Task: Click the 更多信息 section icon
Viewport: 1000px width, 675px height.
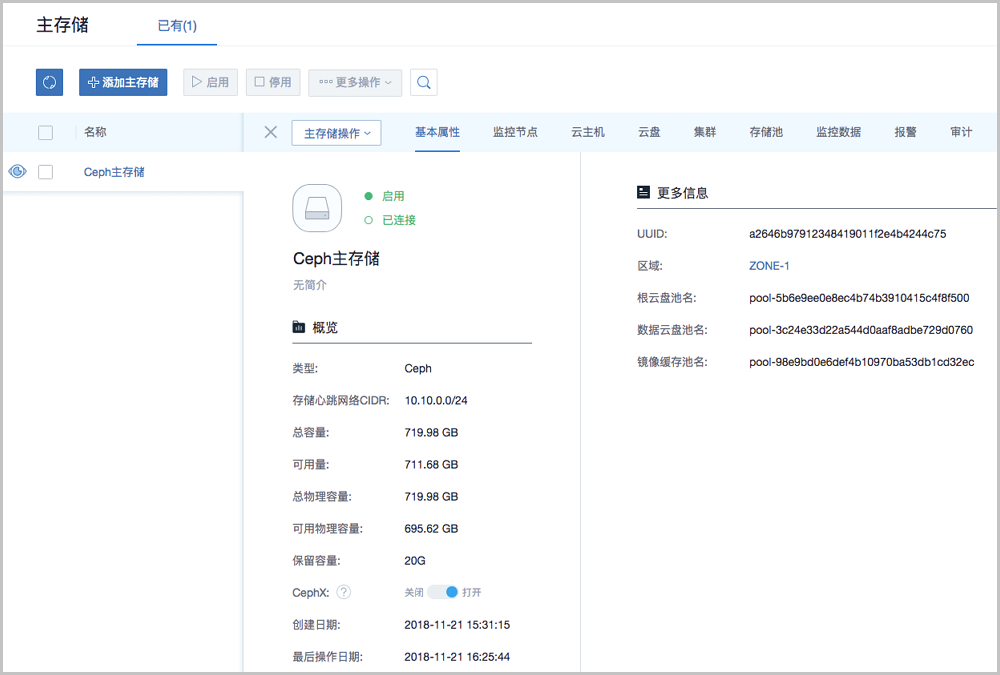Action: [x=643, y=192]
